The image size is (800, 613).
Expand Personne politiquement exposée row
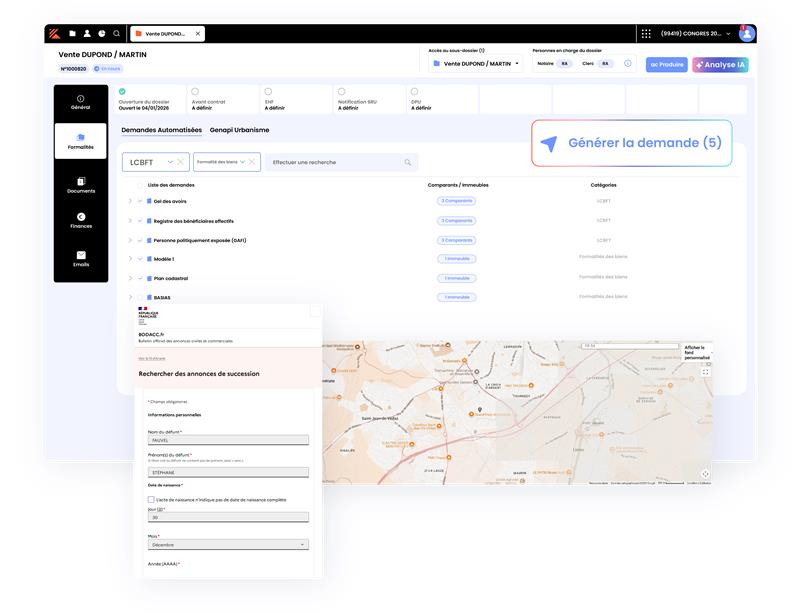(x=130, y=240)
